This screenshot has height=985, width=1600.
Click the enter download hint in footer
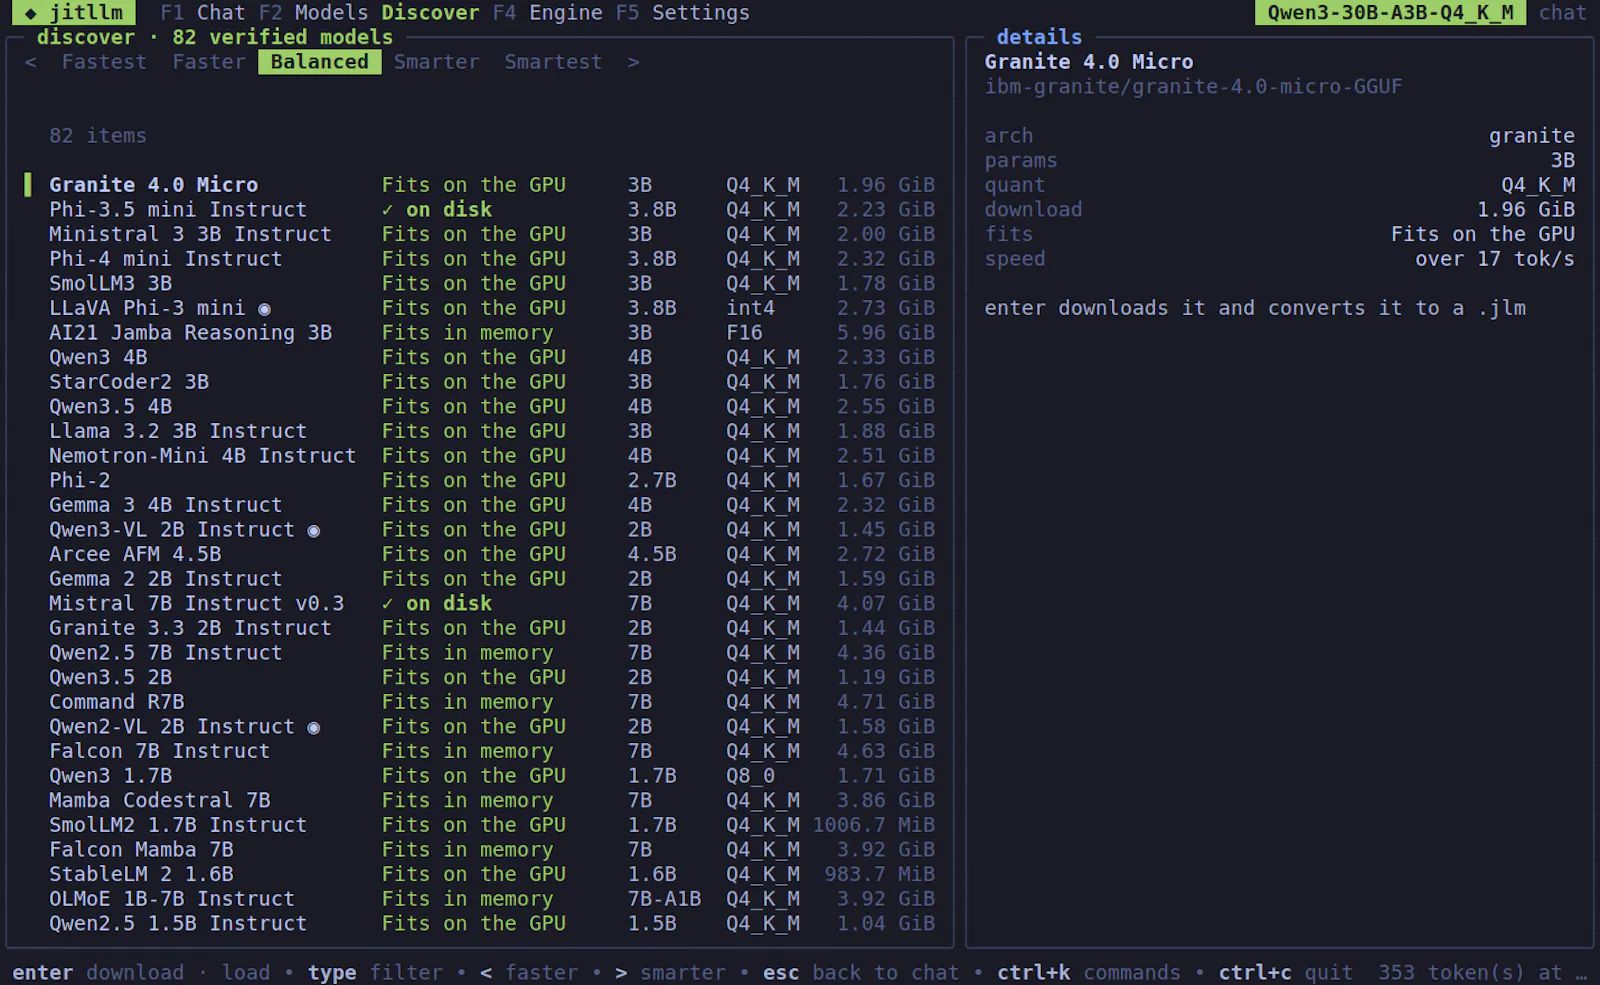point(98,973)
